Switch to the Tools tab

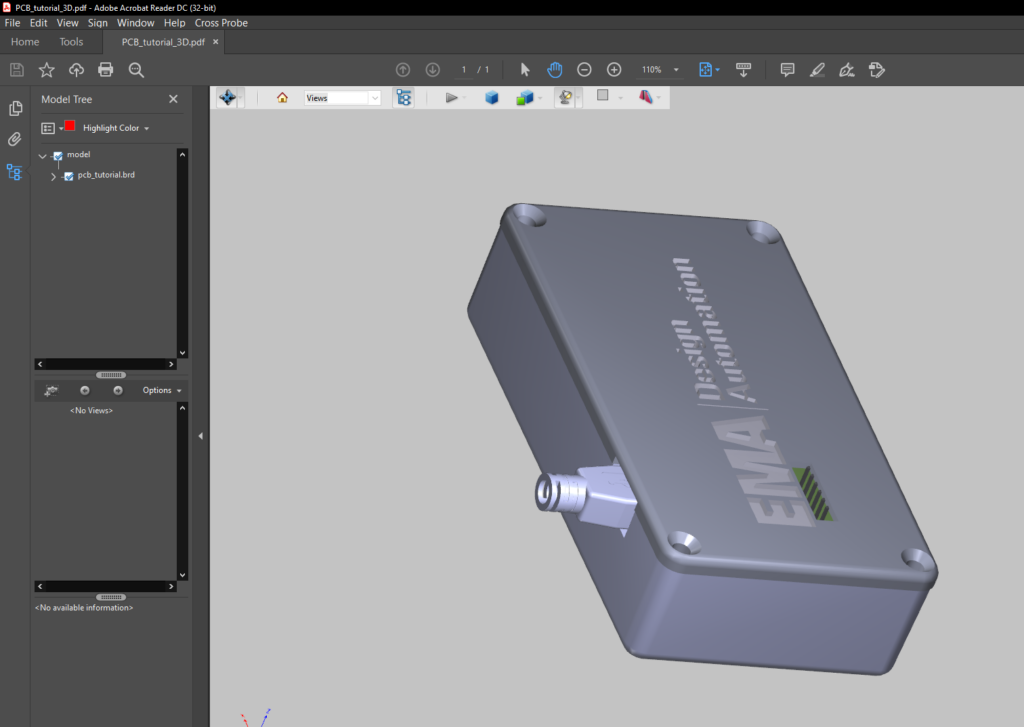tap(71, 42)
